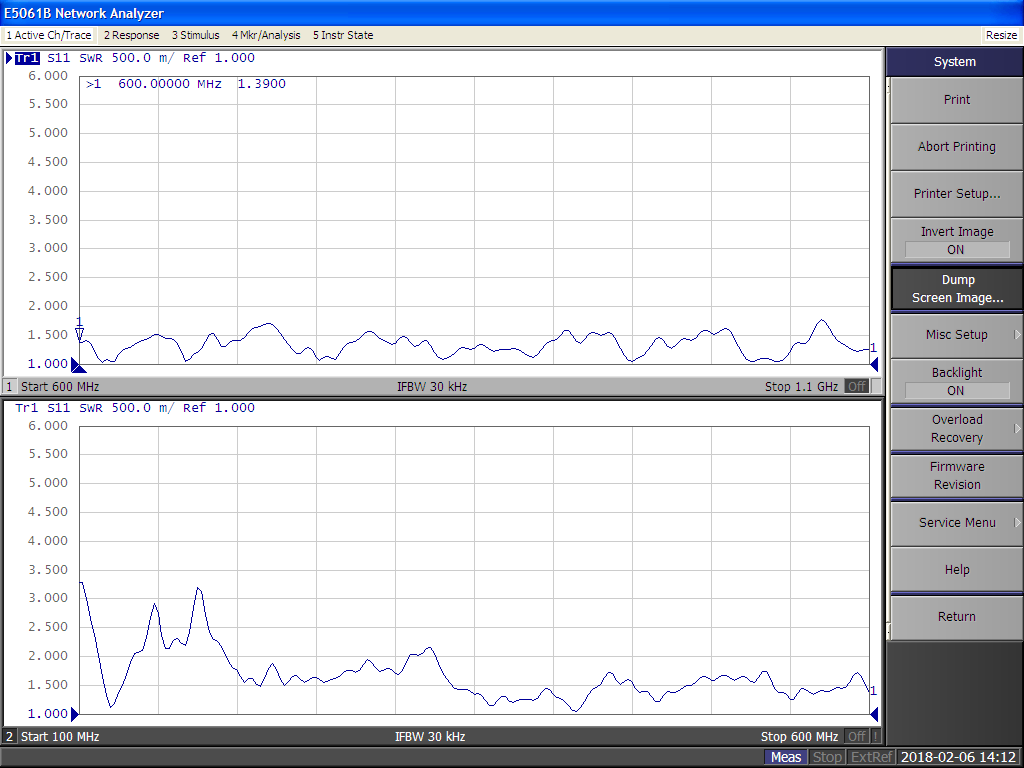Open the Active Ch/Trace menu

[49, 35]
